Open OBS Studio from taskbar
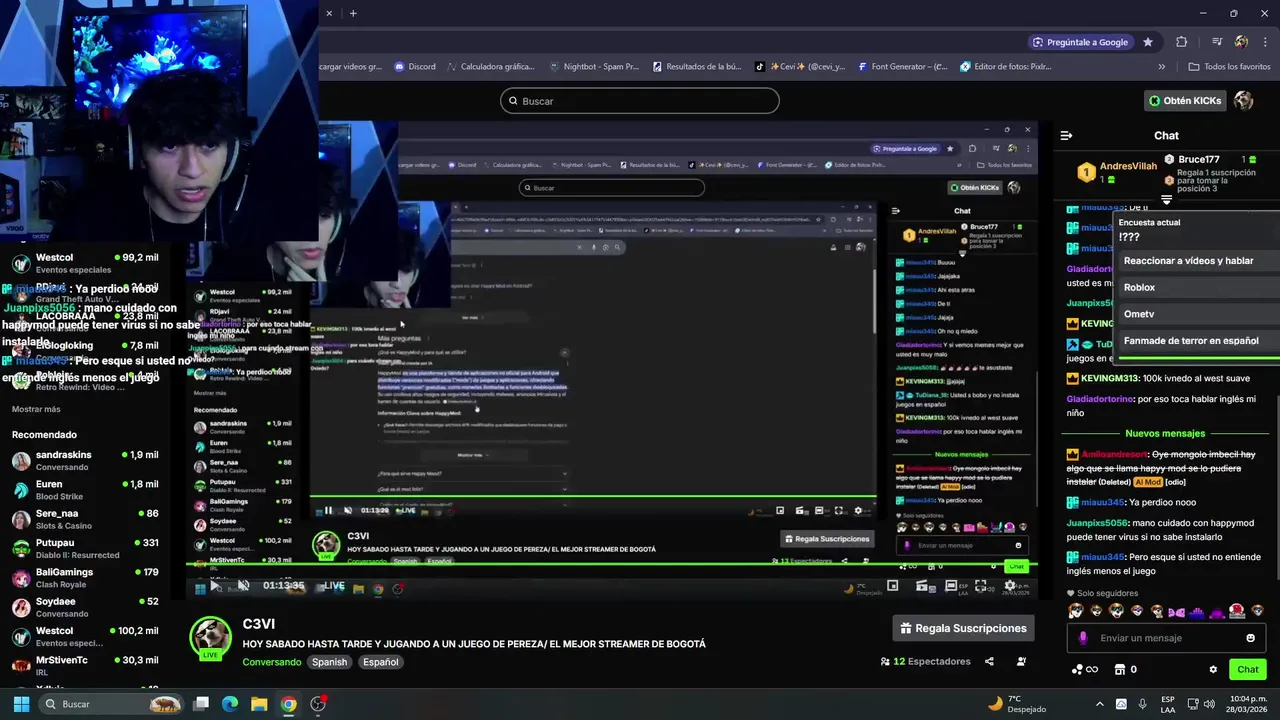Image resolution: width=1280 pixels, height=720 pixels. pos(318,704)
